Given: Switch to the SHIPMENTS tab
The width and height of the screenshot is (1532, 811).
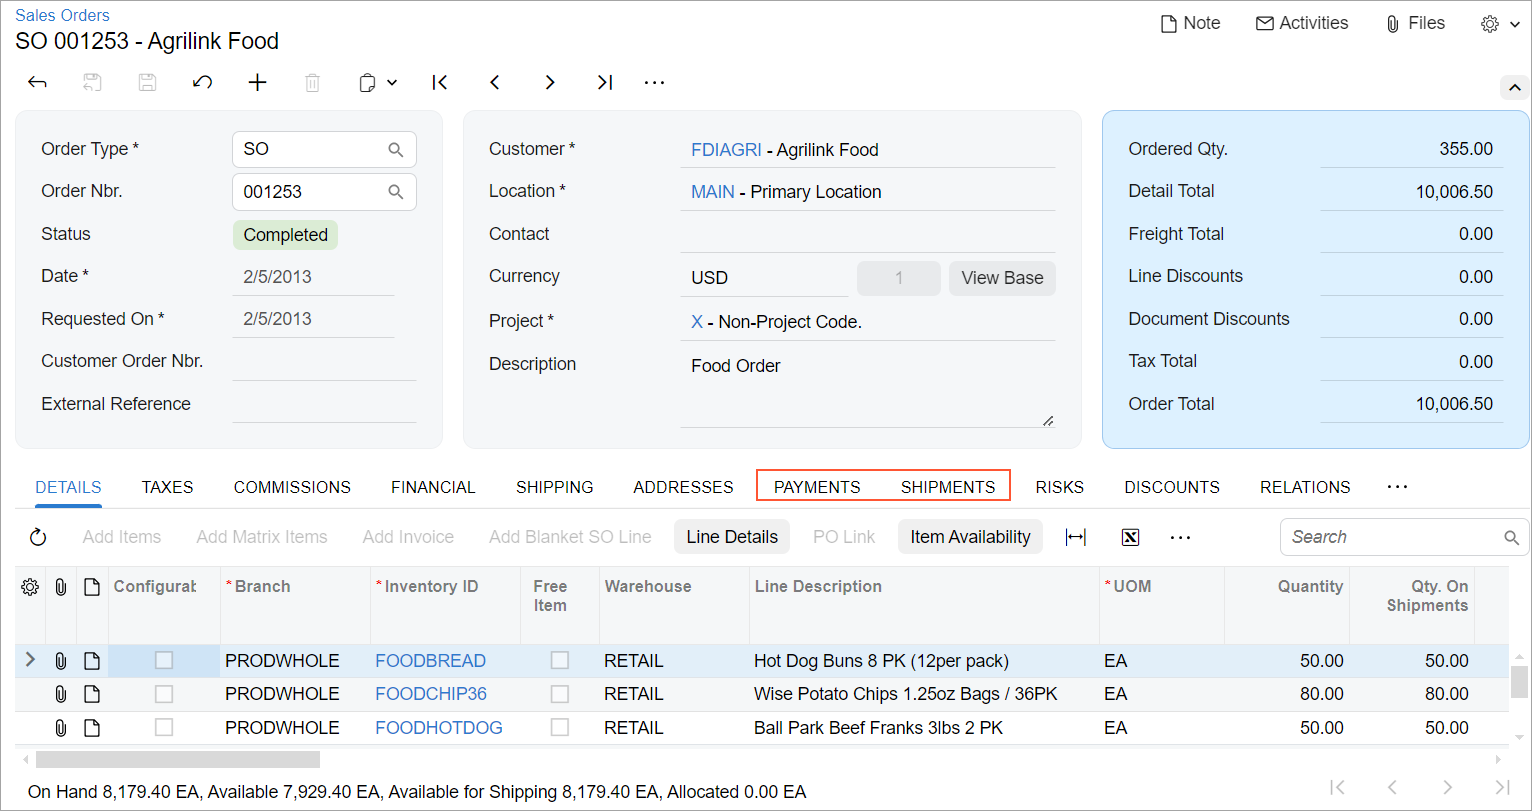Looking at the screenshot, I should [947, 487].
